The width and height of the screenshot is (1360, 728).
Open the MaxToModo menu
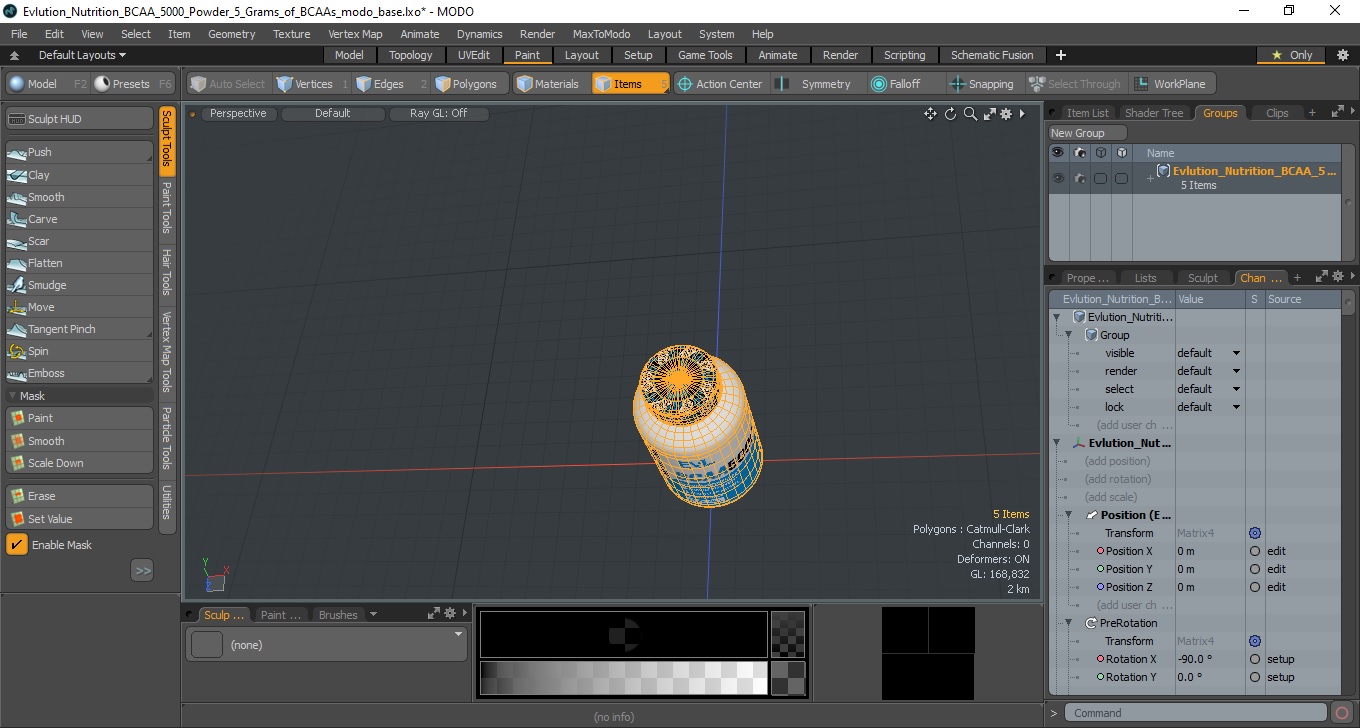coord(601,34)
